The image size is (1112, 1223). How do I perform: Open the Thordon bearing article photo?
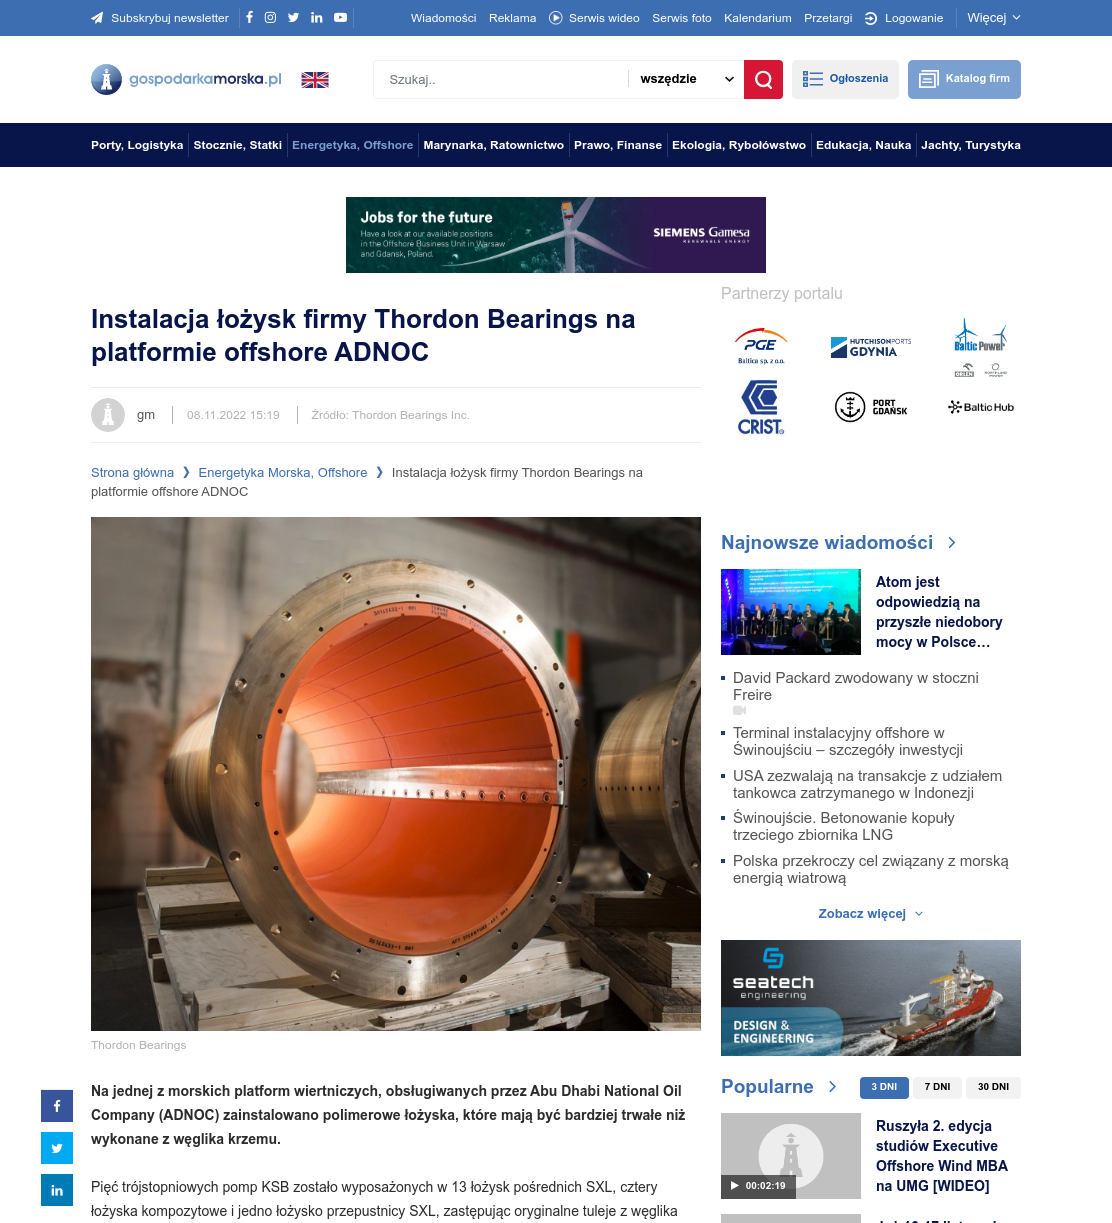[x=396, y=774]
